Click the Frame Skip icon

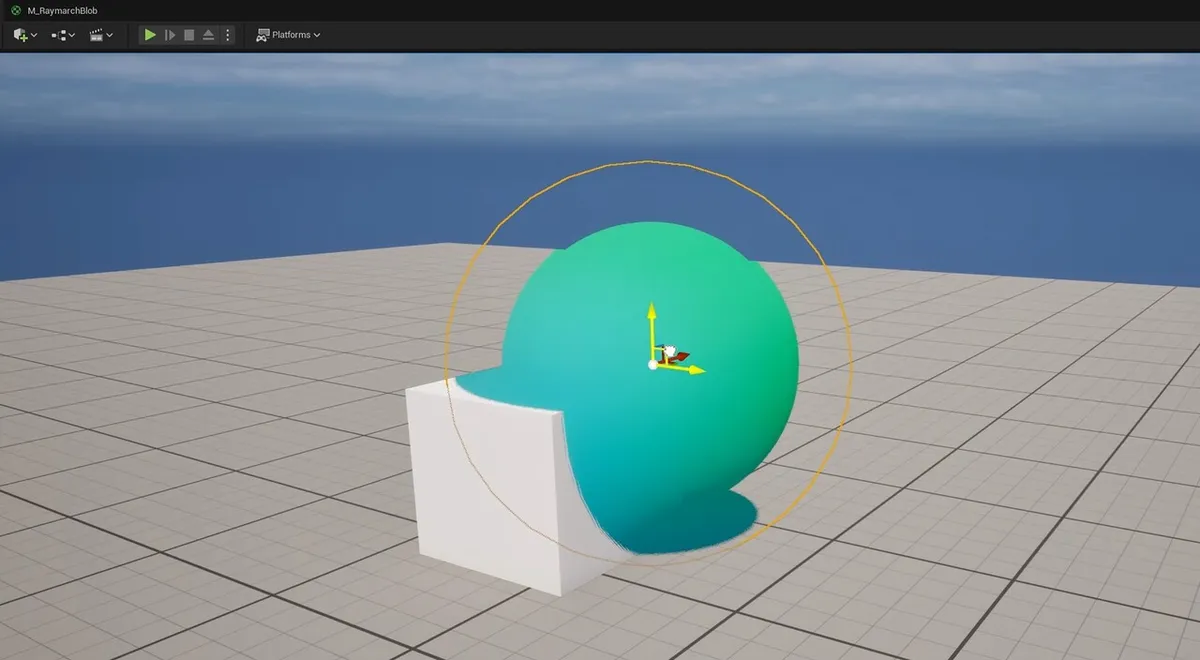click(170, 34)
